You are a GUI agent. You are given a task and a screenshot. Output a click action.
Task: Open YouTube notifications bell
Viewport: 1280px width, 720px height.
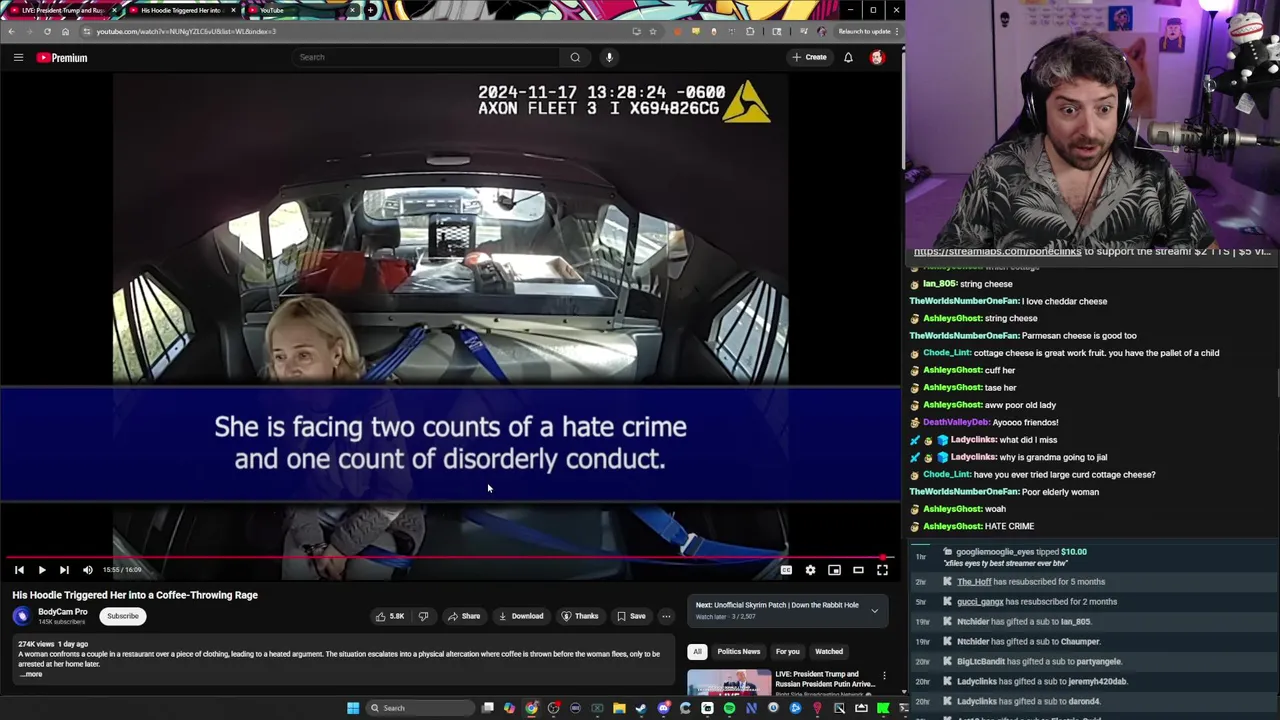click(x=848, y=57)
